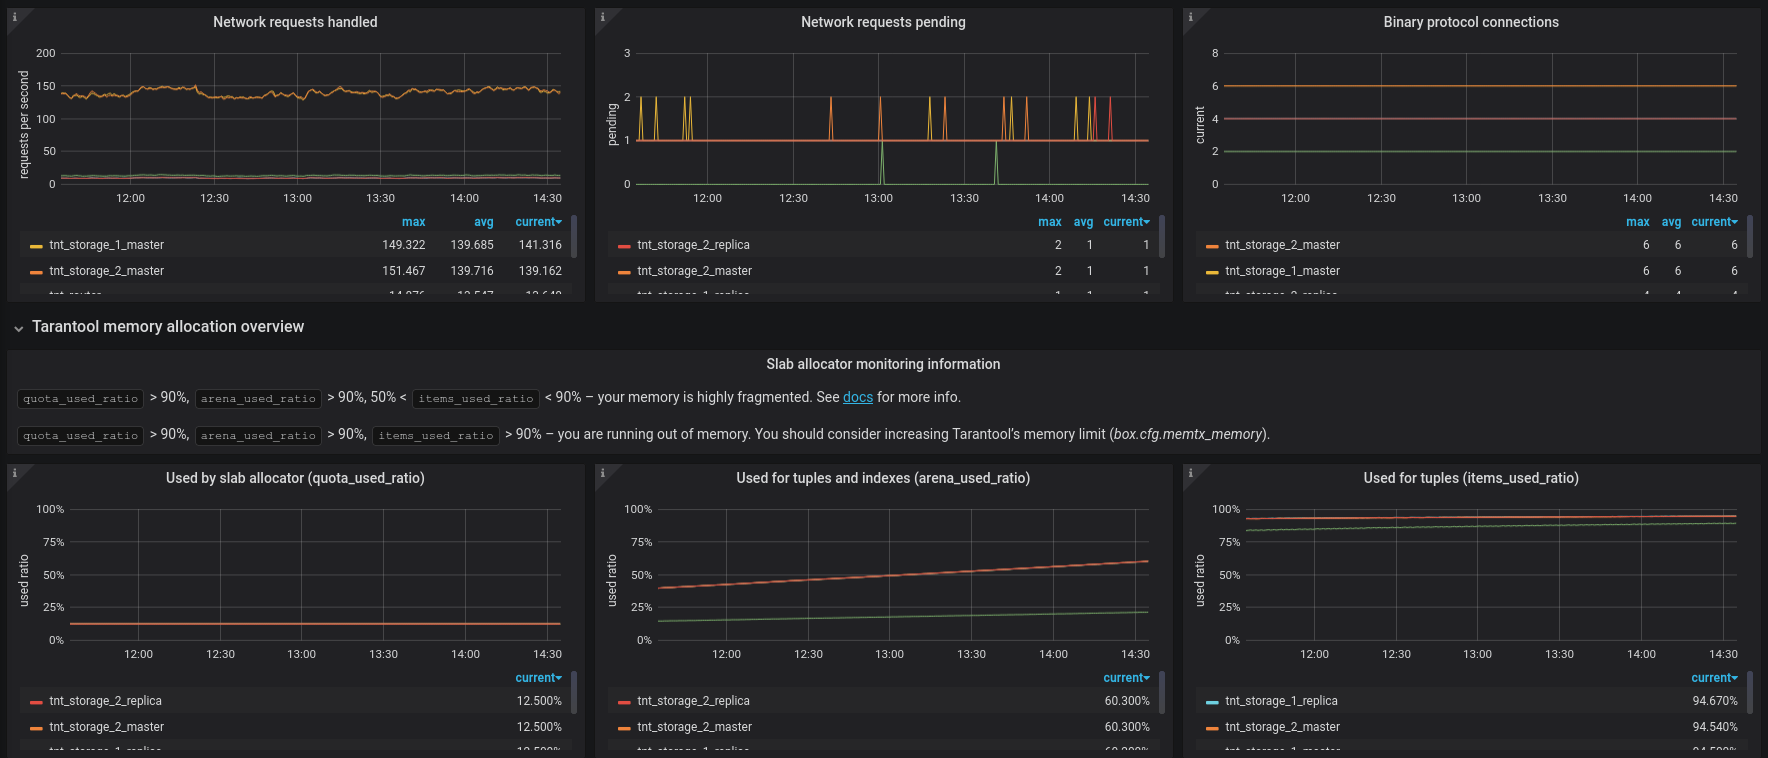Sort Network requests handled legend by max
The width and height of the screenshot is (1768, 758).
coord(413,222)
